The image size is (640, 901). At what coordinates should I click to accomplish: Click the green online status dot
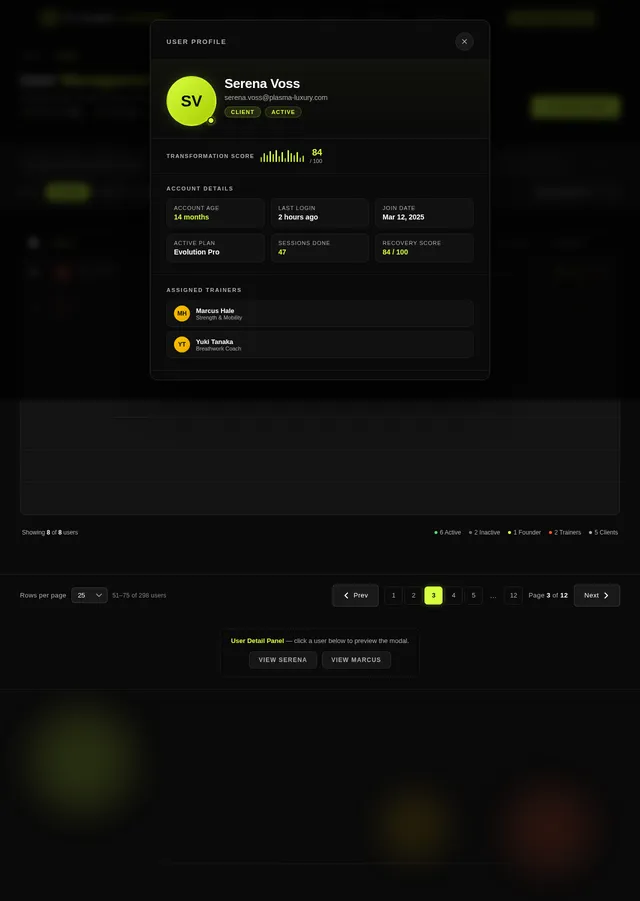coord(211,121)
